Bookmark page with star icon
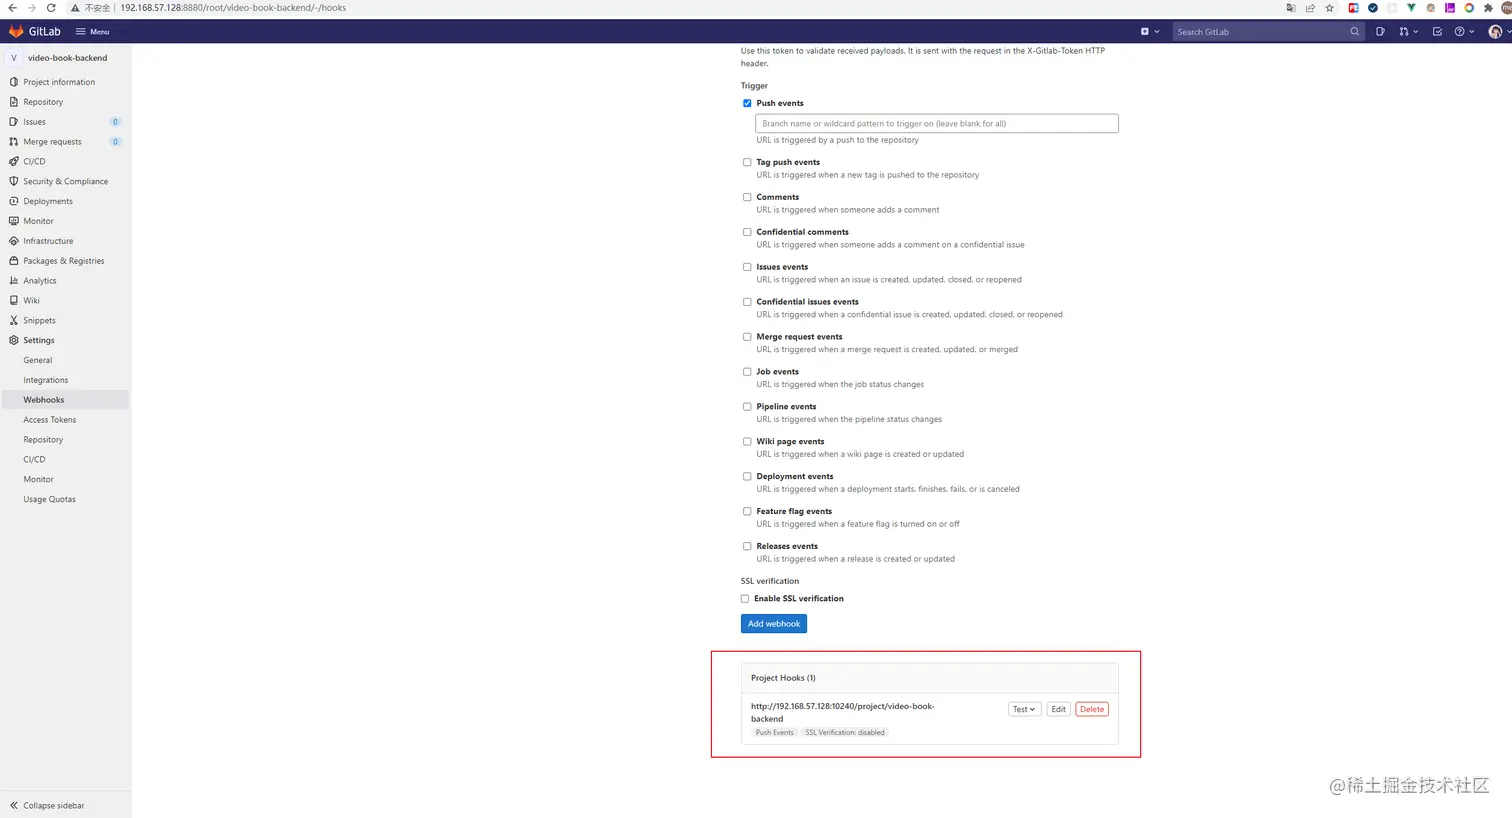This screenshot has width=1512, height=818. point(1329,7)
